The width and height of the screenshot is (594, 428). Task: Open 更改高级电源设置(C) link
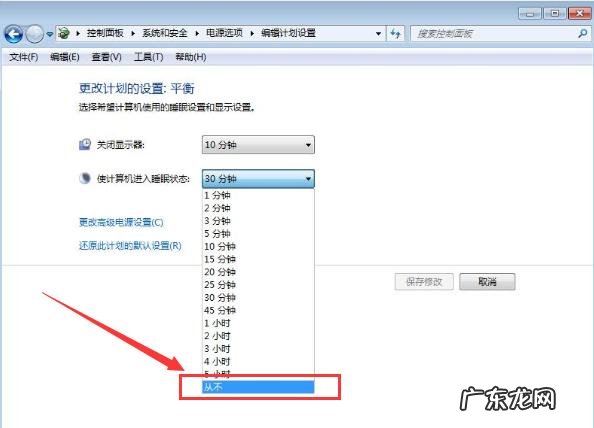[121, 222]
